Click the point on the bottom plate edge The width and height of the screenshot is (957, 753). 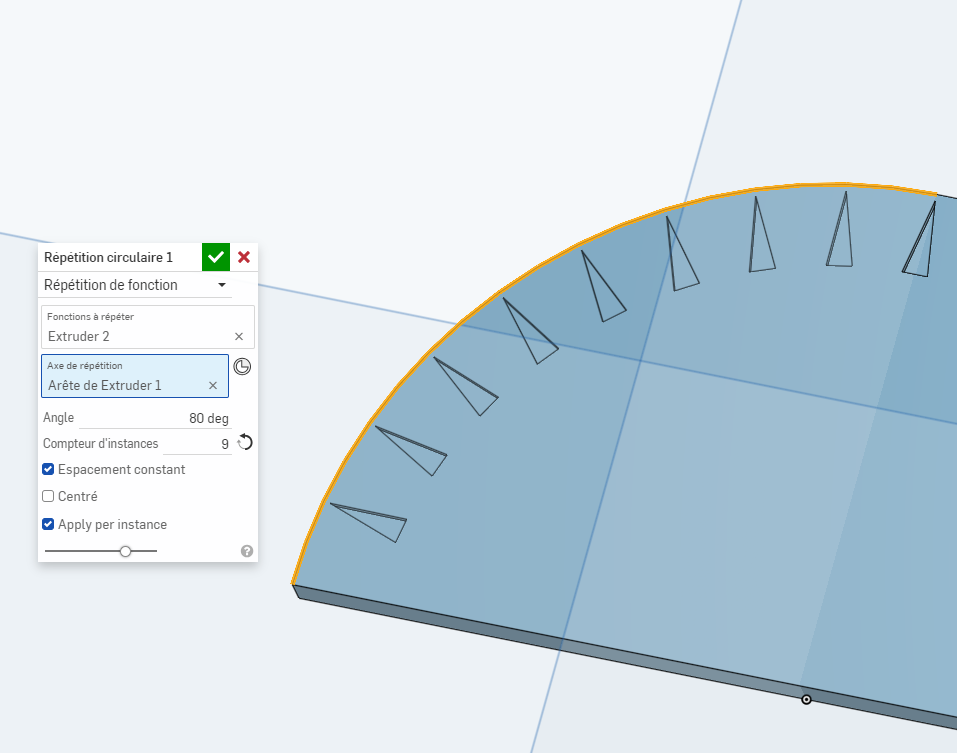(806, 699)
